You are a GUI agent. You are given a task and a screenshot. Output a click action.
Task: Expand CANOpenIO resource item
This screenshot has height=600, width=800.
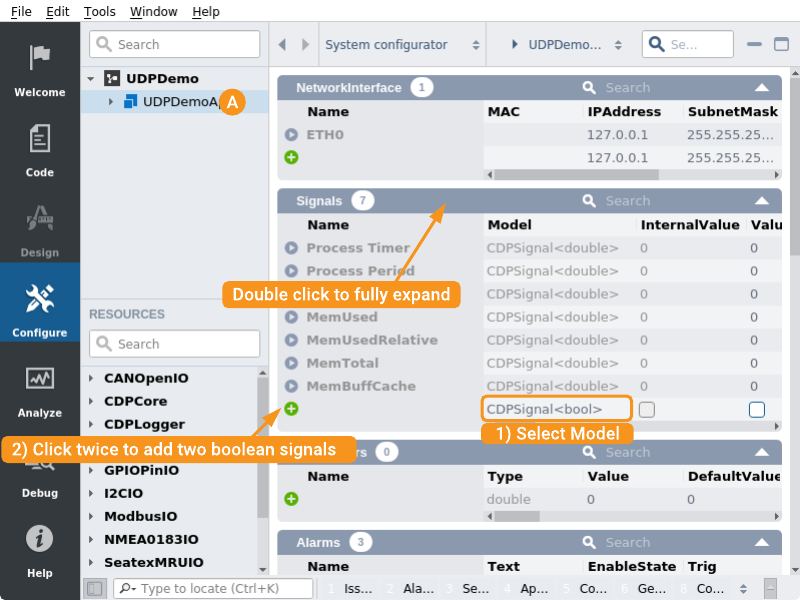coord(92,379)
